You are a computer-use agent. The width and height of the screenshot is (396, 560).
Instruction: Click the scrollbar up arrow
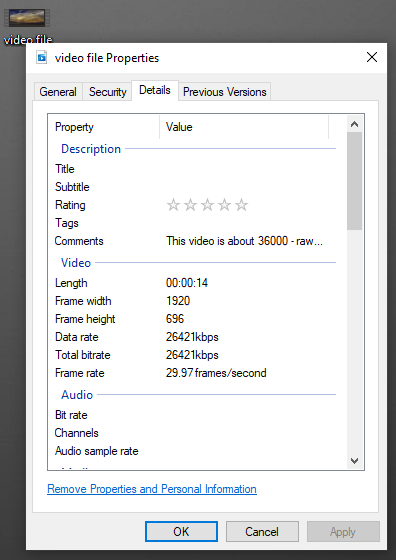354,124
